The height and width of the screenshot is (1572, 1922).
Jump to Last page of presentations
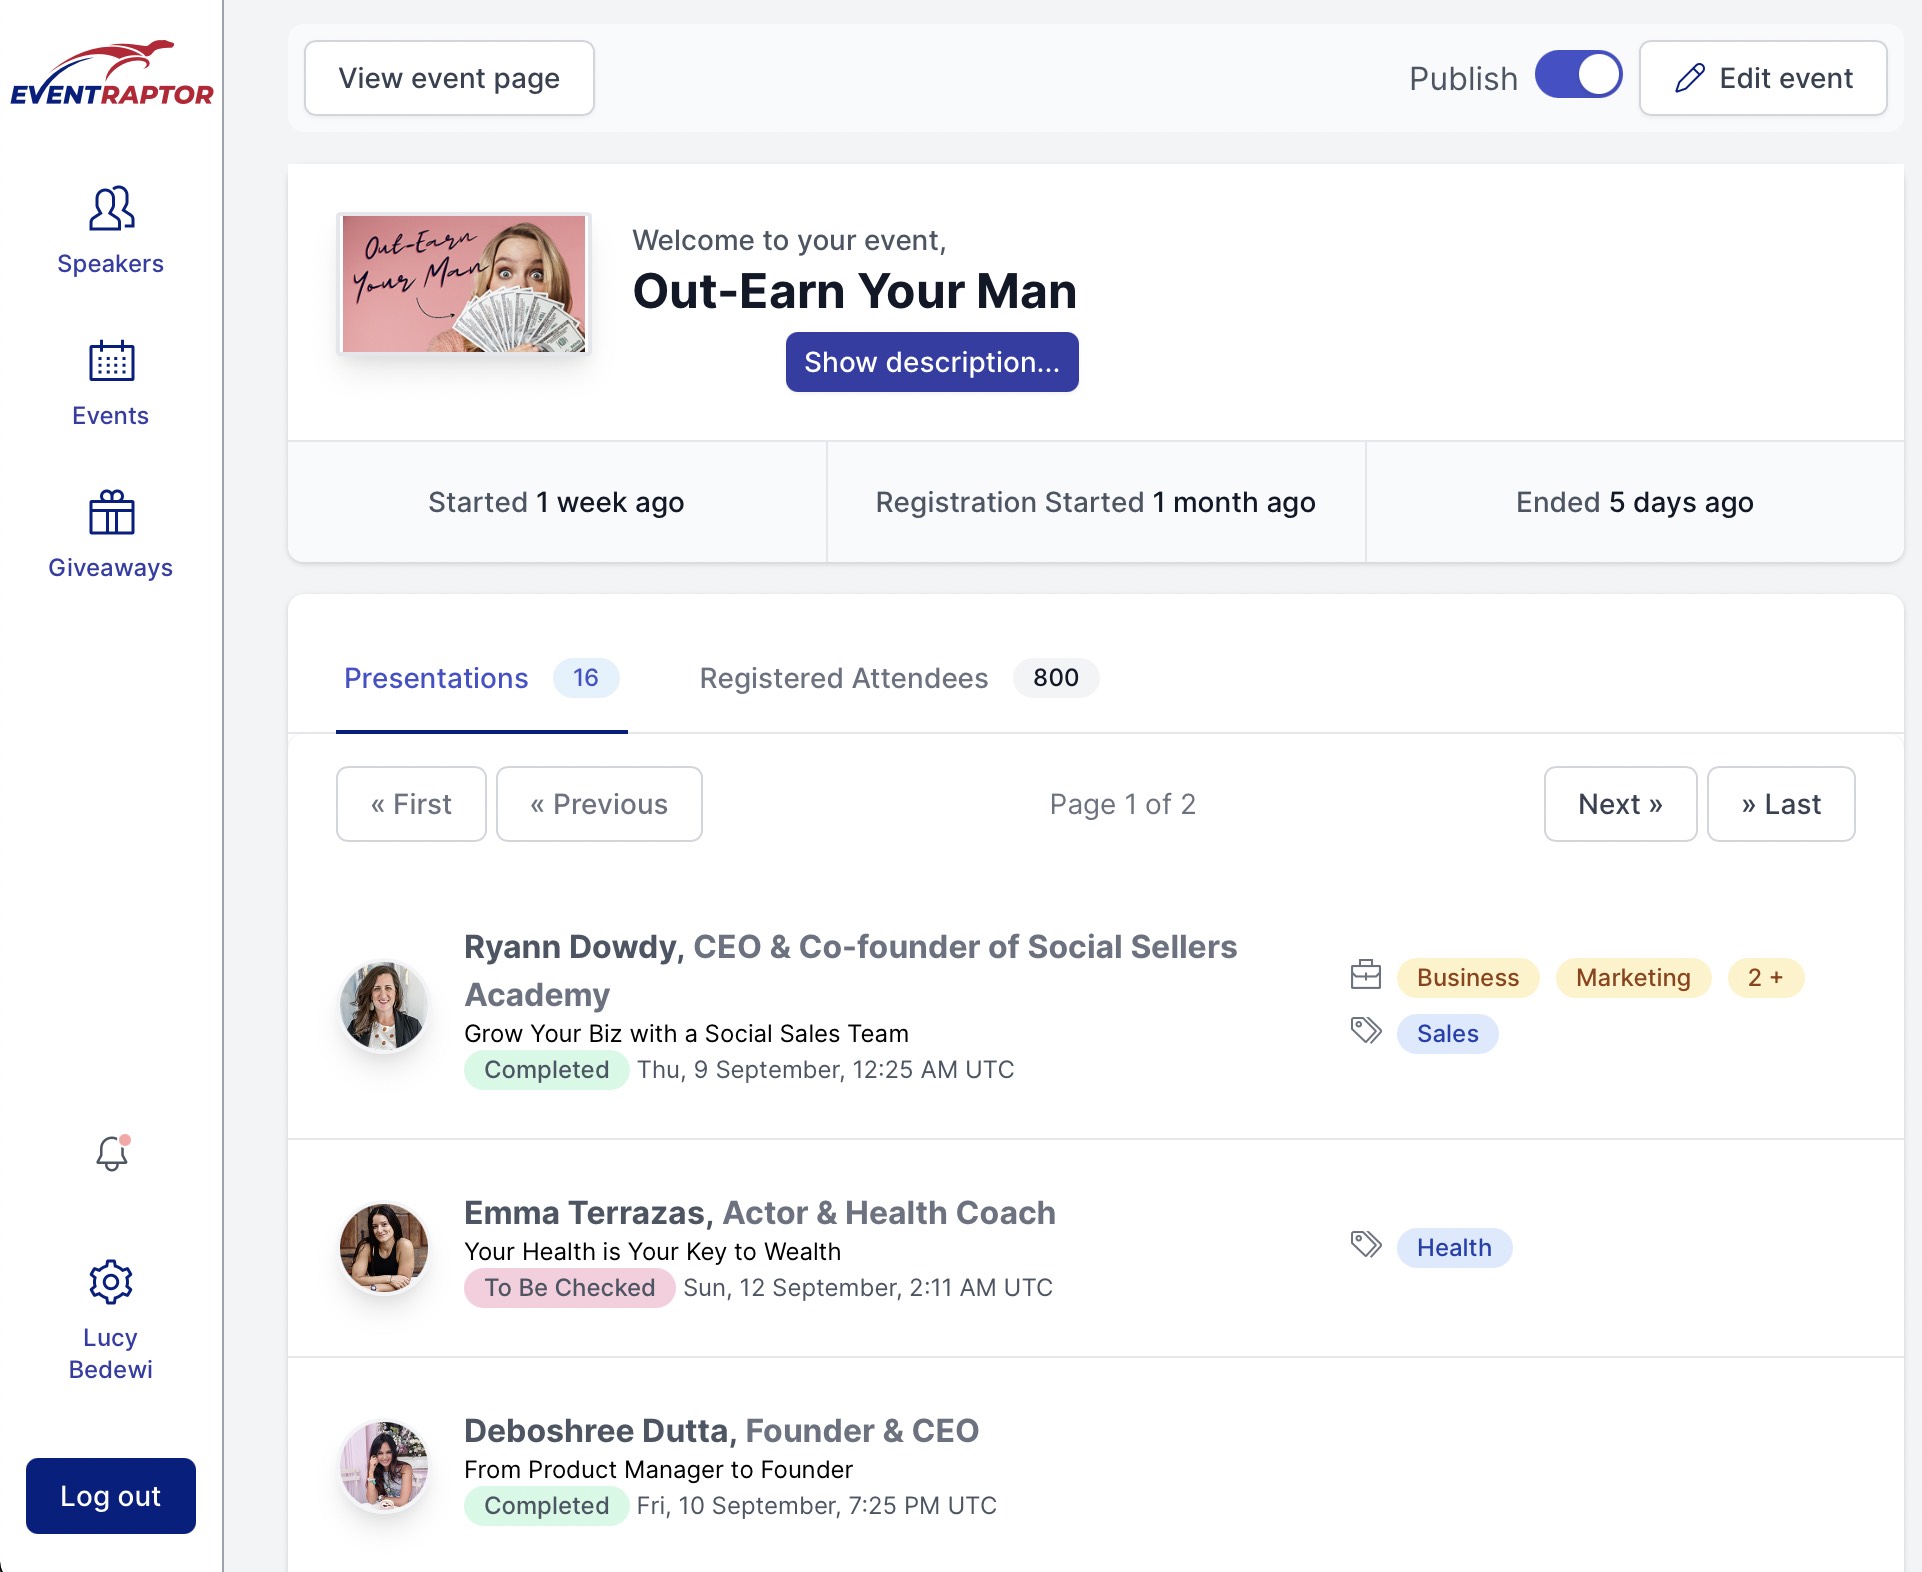click(1780, 804)
